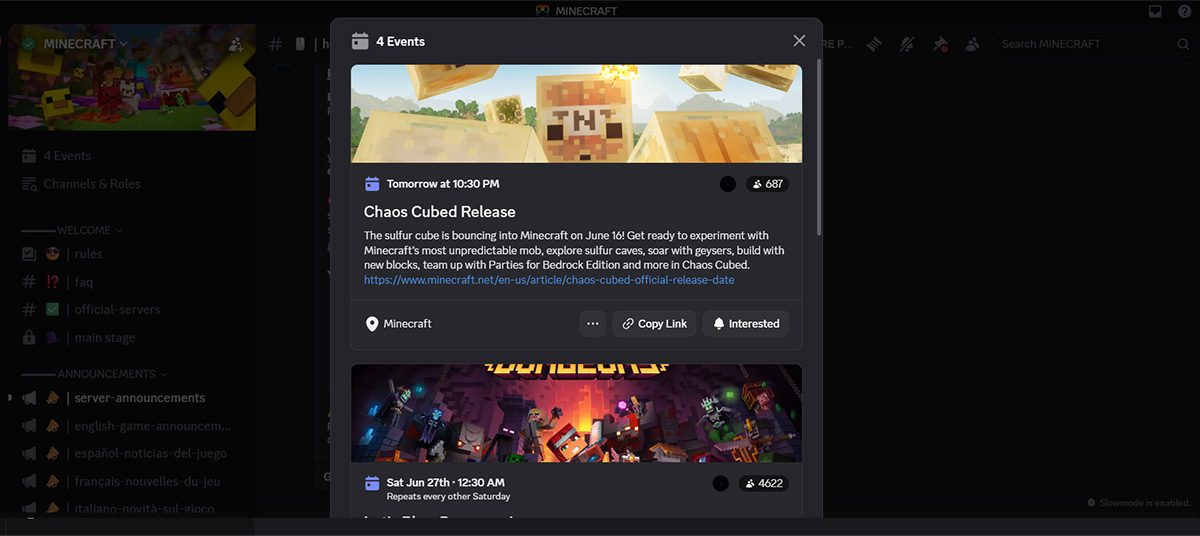Click the rules checkbox channel icon

click(x=29, y=254)
